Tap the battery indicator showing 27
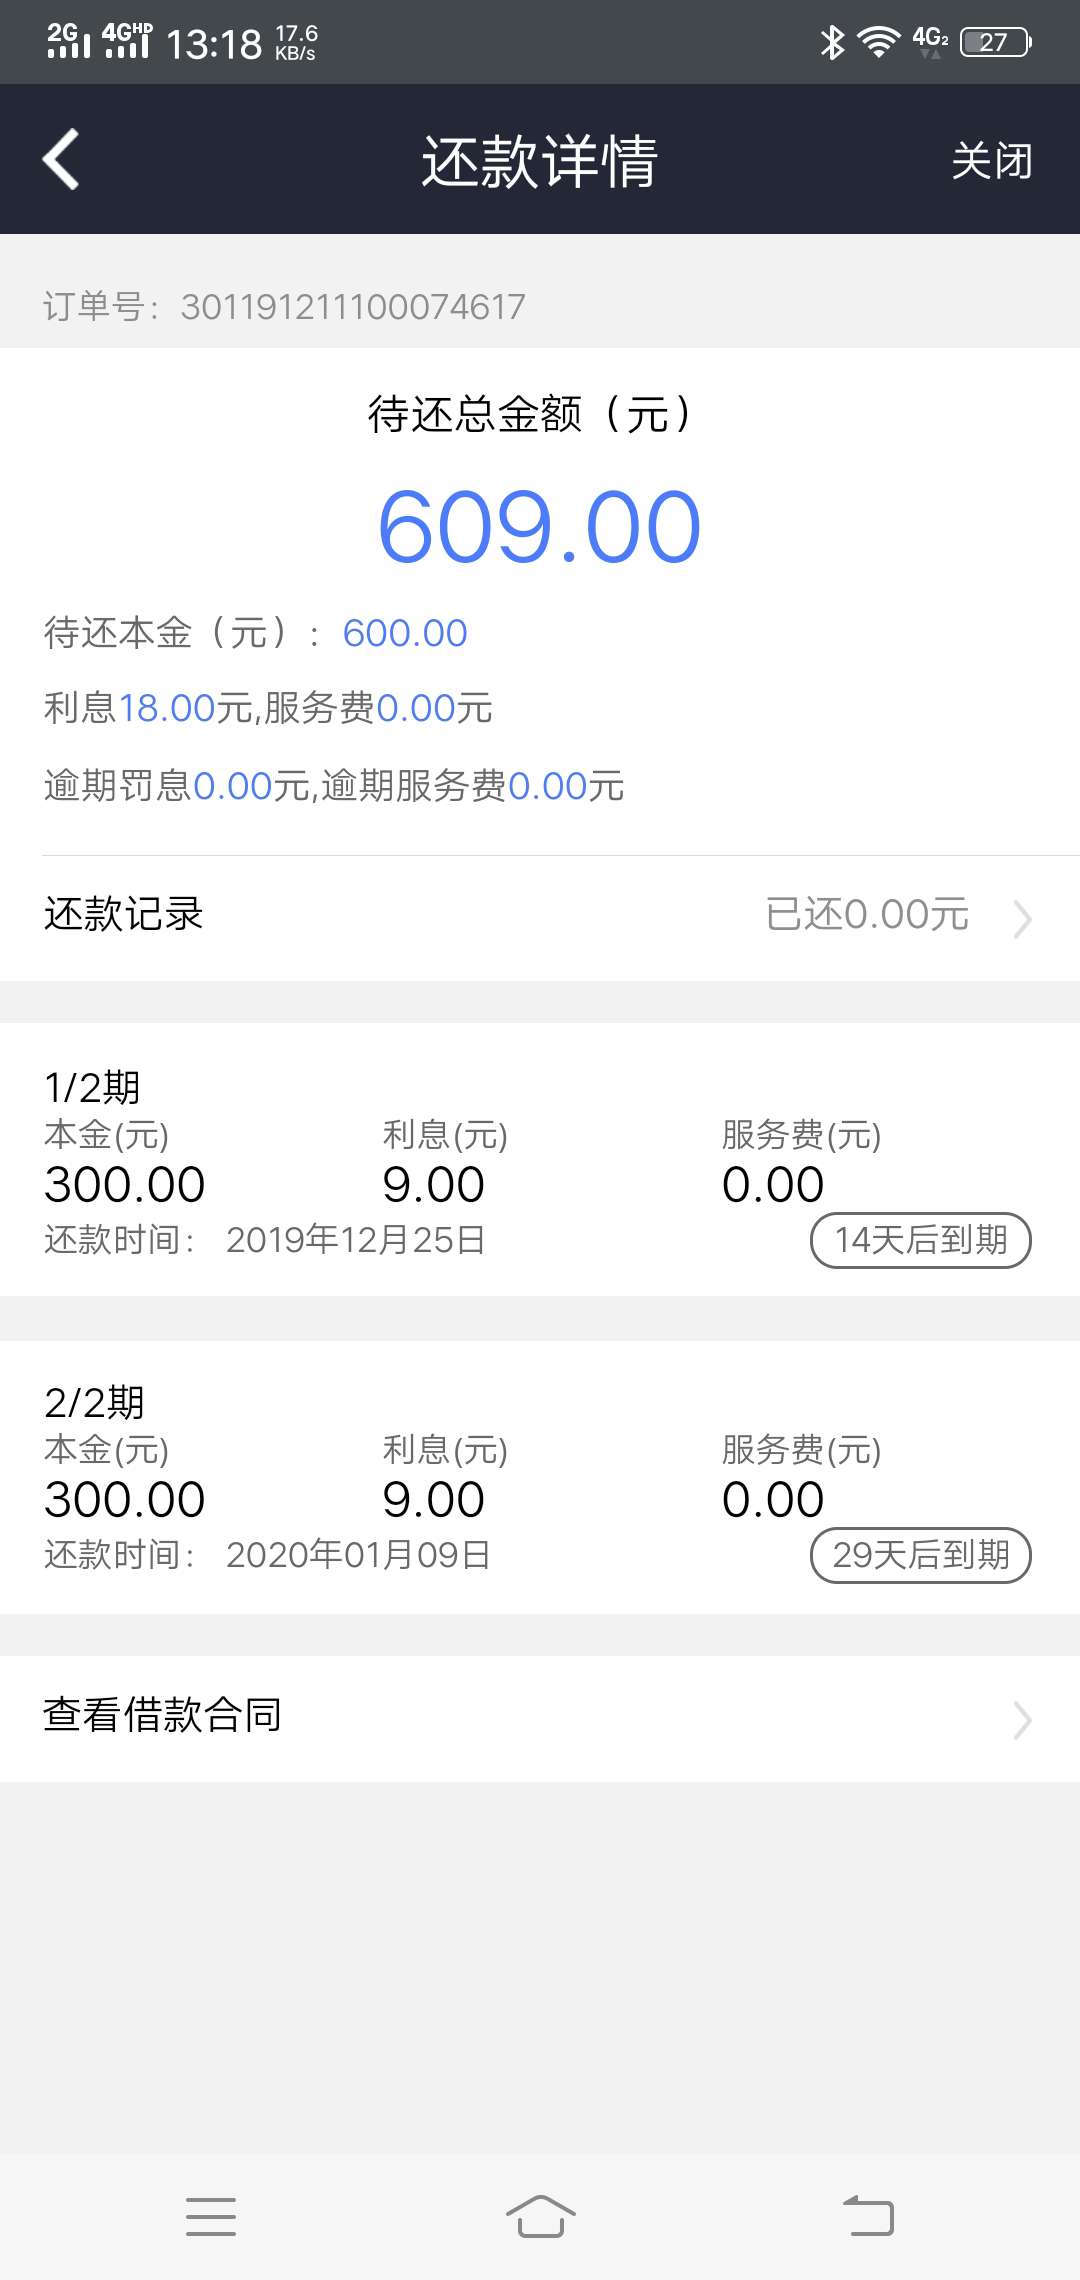The image size is (1080, 2280). [x=996, y=42]
